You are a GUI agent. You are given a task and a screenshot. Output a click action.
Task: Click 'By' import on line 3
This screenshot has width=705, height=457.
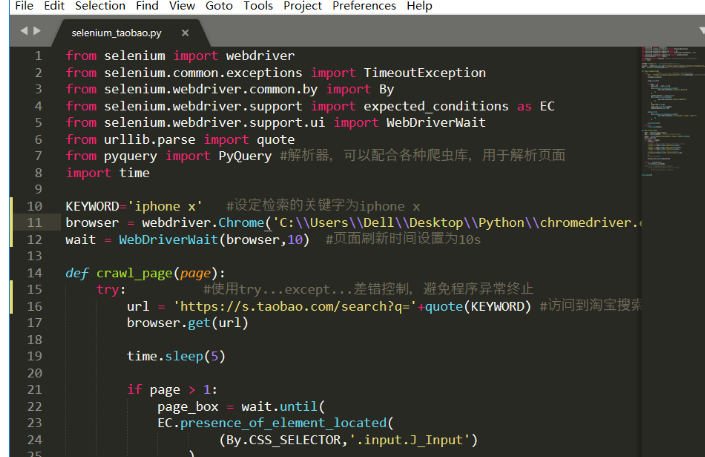(386, 90)
